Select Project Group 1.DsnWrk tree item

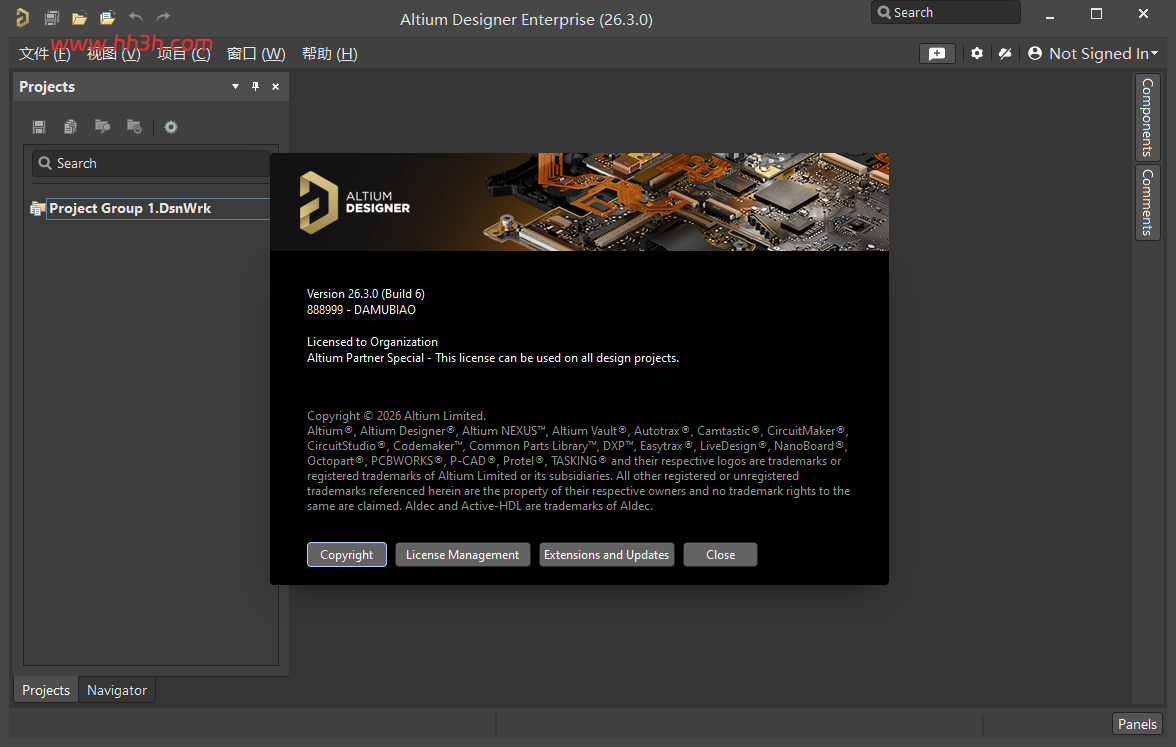click(x=130, y=208)
